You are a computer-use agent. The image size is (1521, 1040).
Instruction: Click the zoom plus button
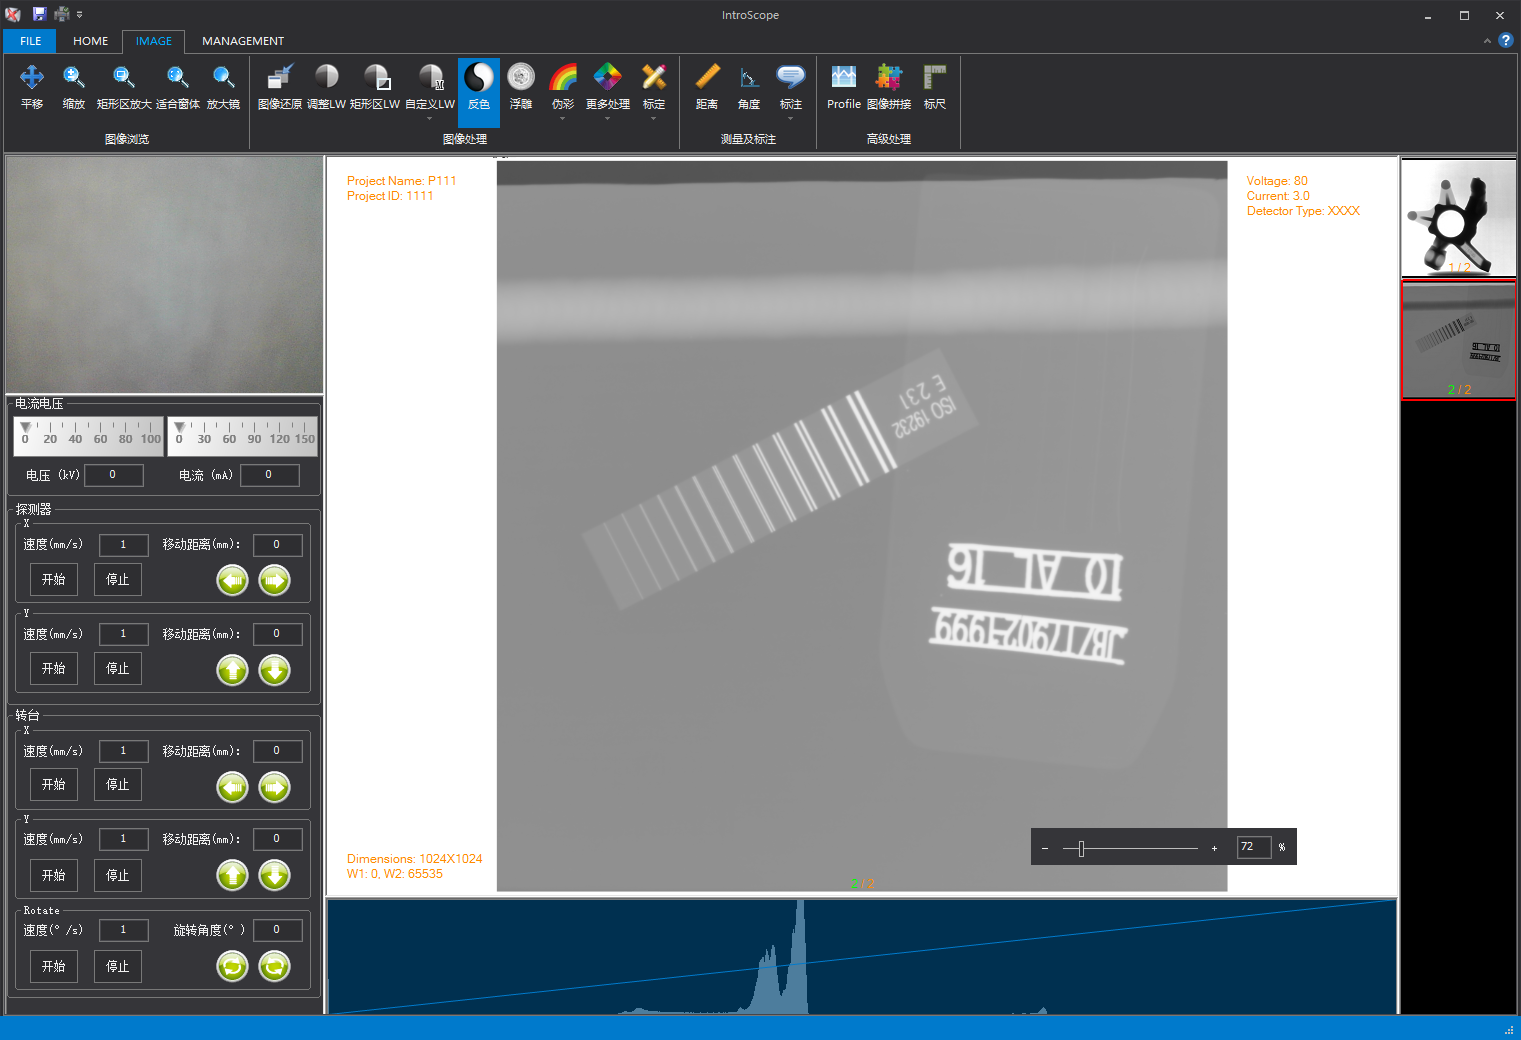tap(1215, 849)
